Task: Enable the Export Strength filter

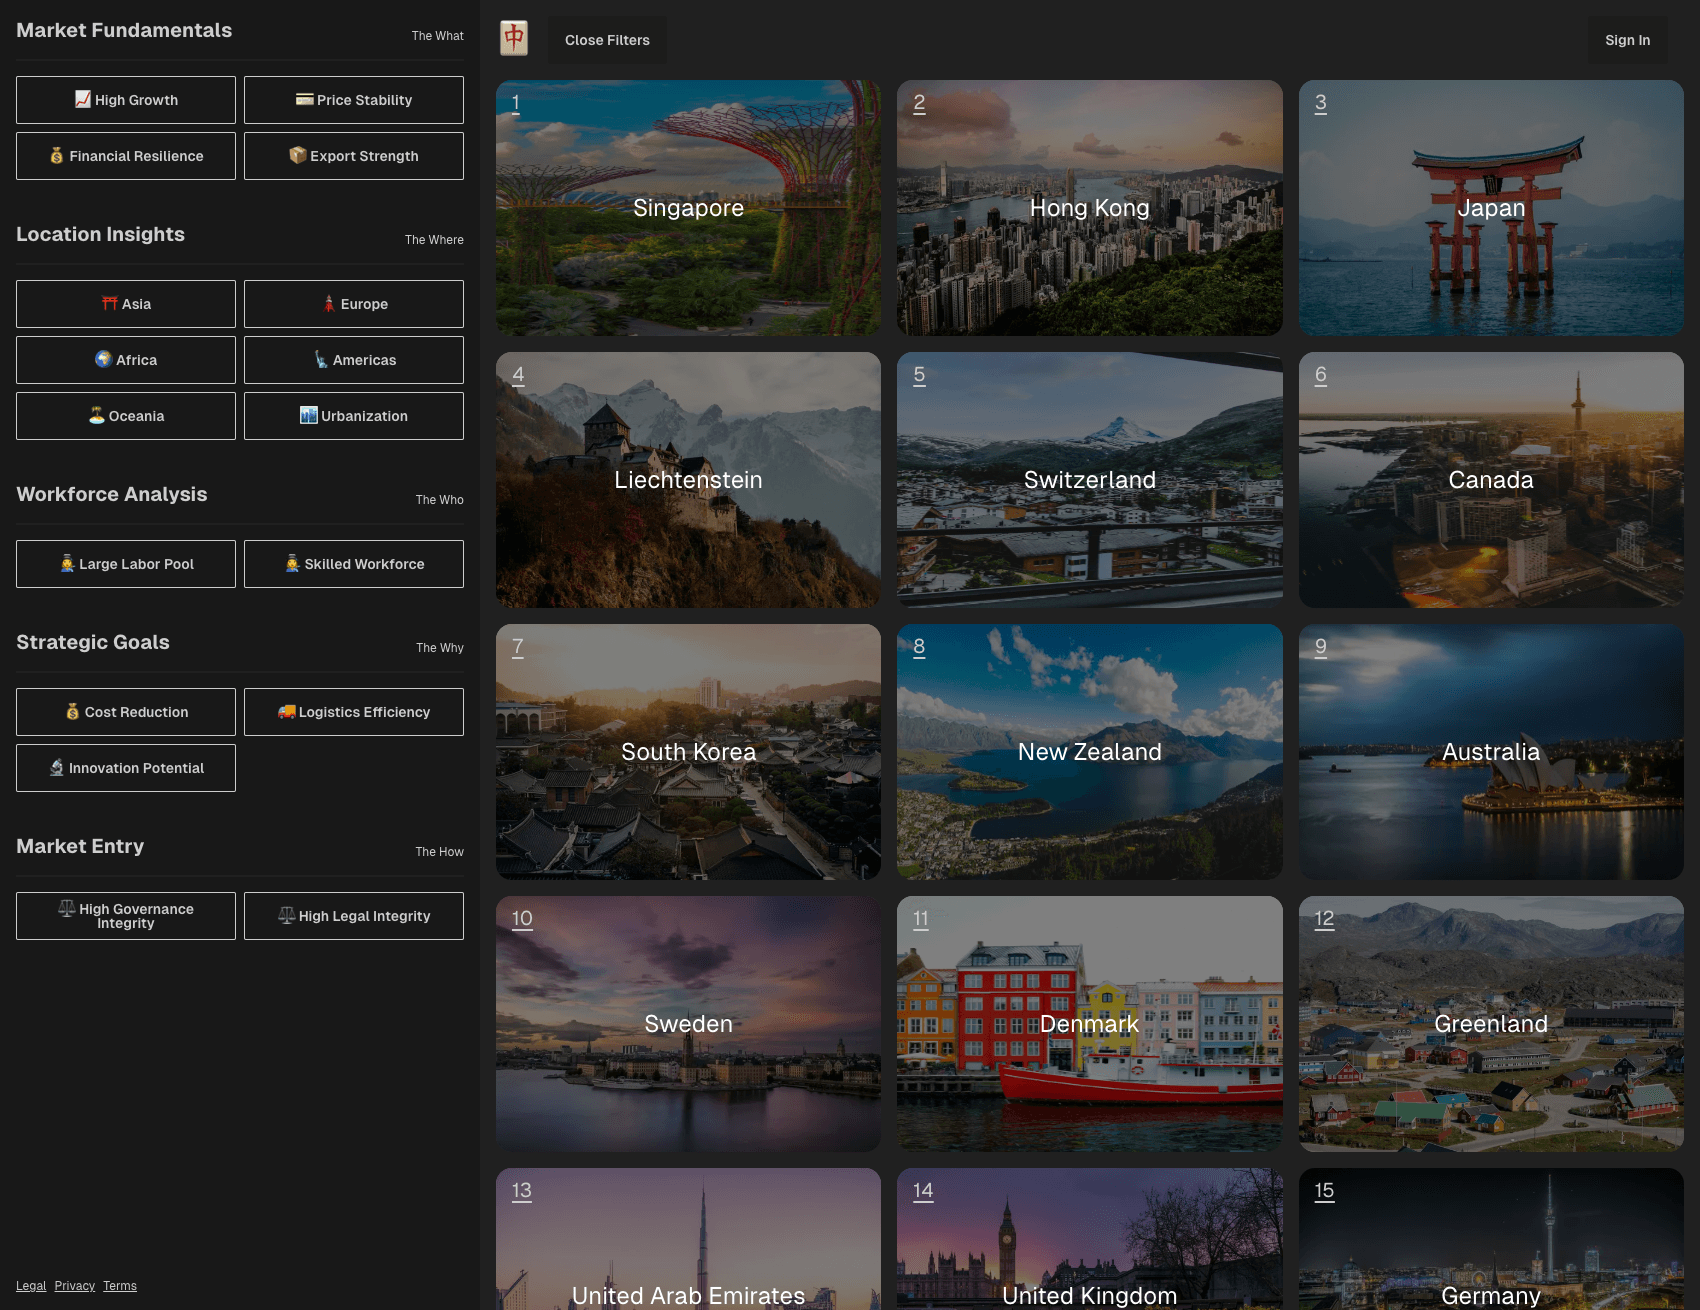Action: (x=354, y=156)
